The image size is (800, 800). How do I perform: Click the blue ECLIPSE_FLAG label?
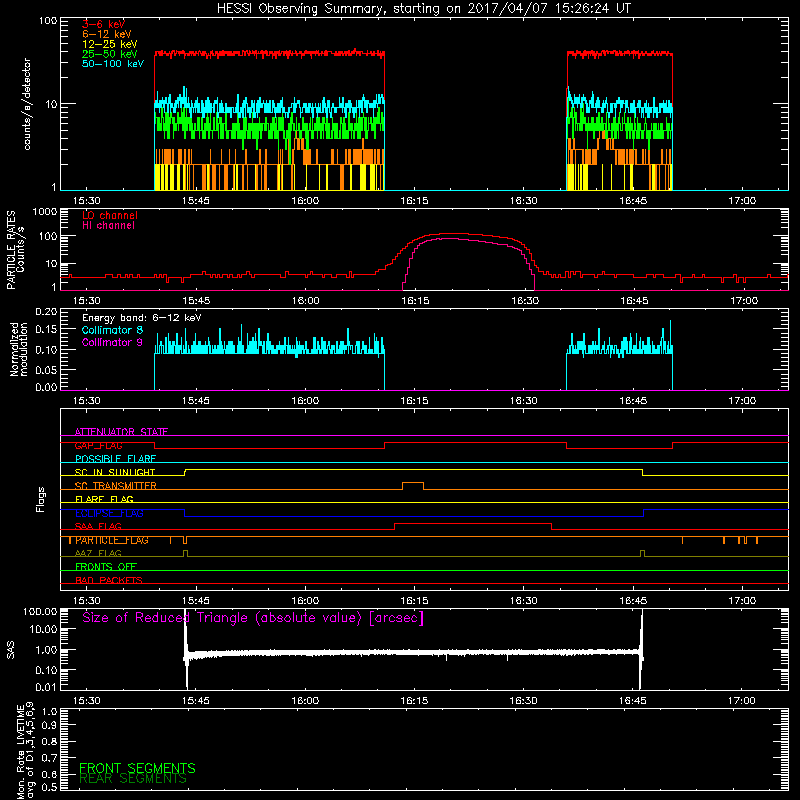[x=109, y=513]
